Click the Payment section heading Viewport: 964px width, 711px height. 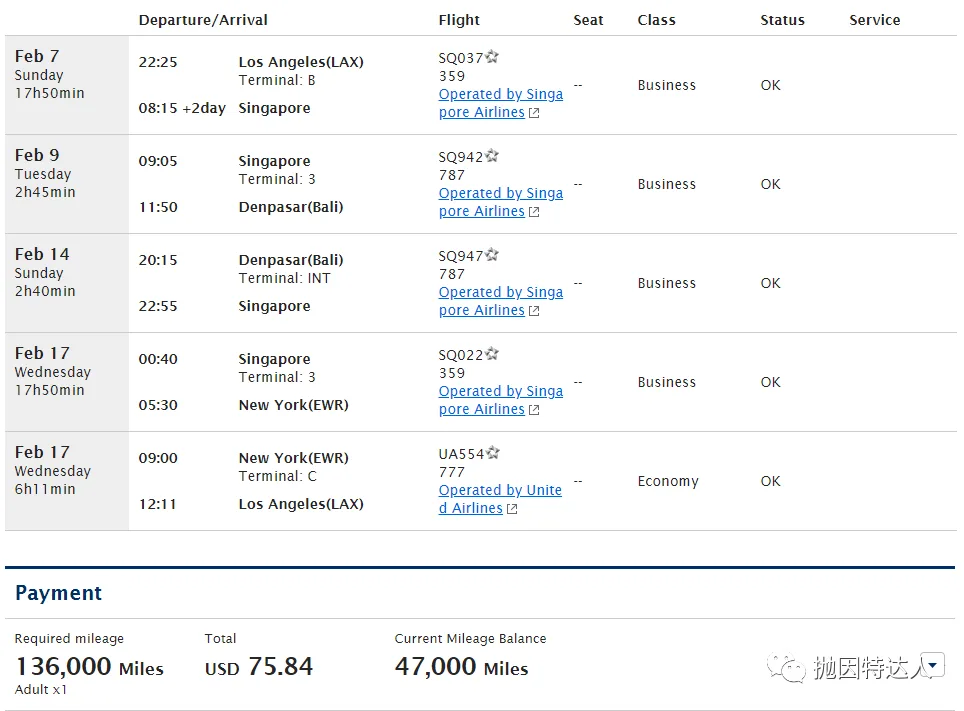(x=59, y=593)
